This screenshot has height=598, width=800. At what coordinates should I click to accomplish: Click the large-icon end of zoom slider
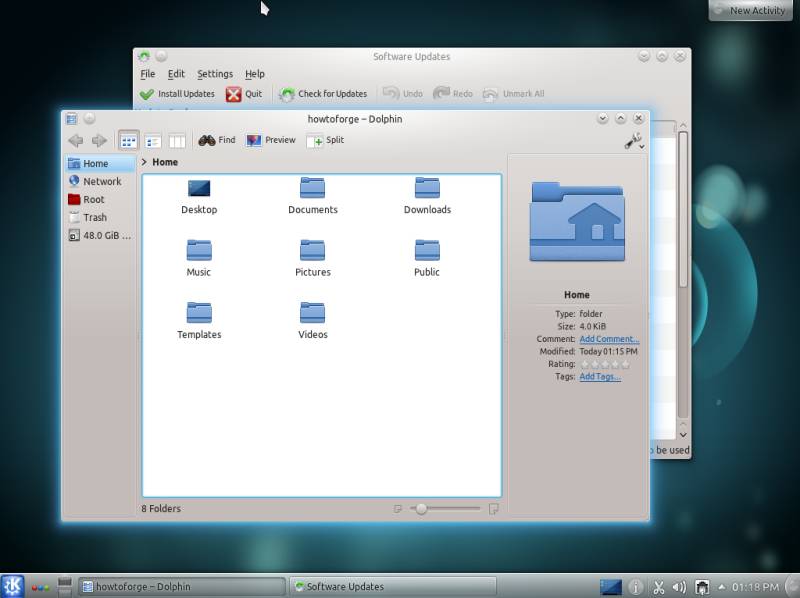tap(493, 509)
